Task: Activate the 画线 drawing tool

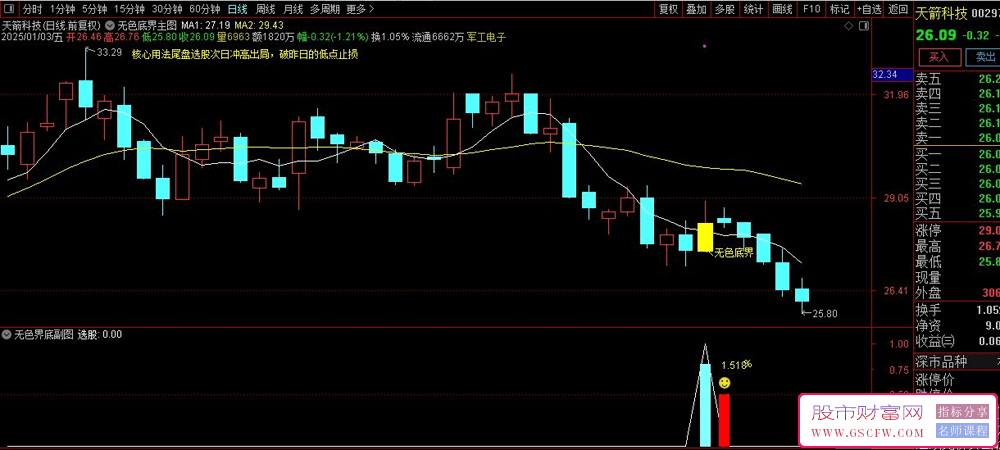Action: click(782, 9)
